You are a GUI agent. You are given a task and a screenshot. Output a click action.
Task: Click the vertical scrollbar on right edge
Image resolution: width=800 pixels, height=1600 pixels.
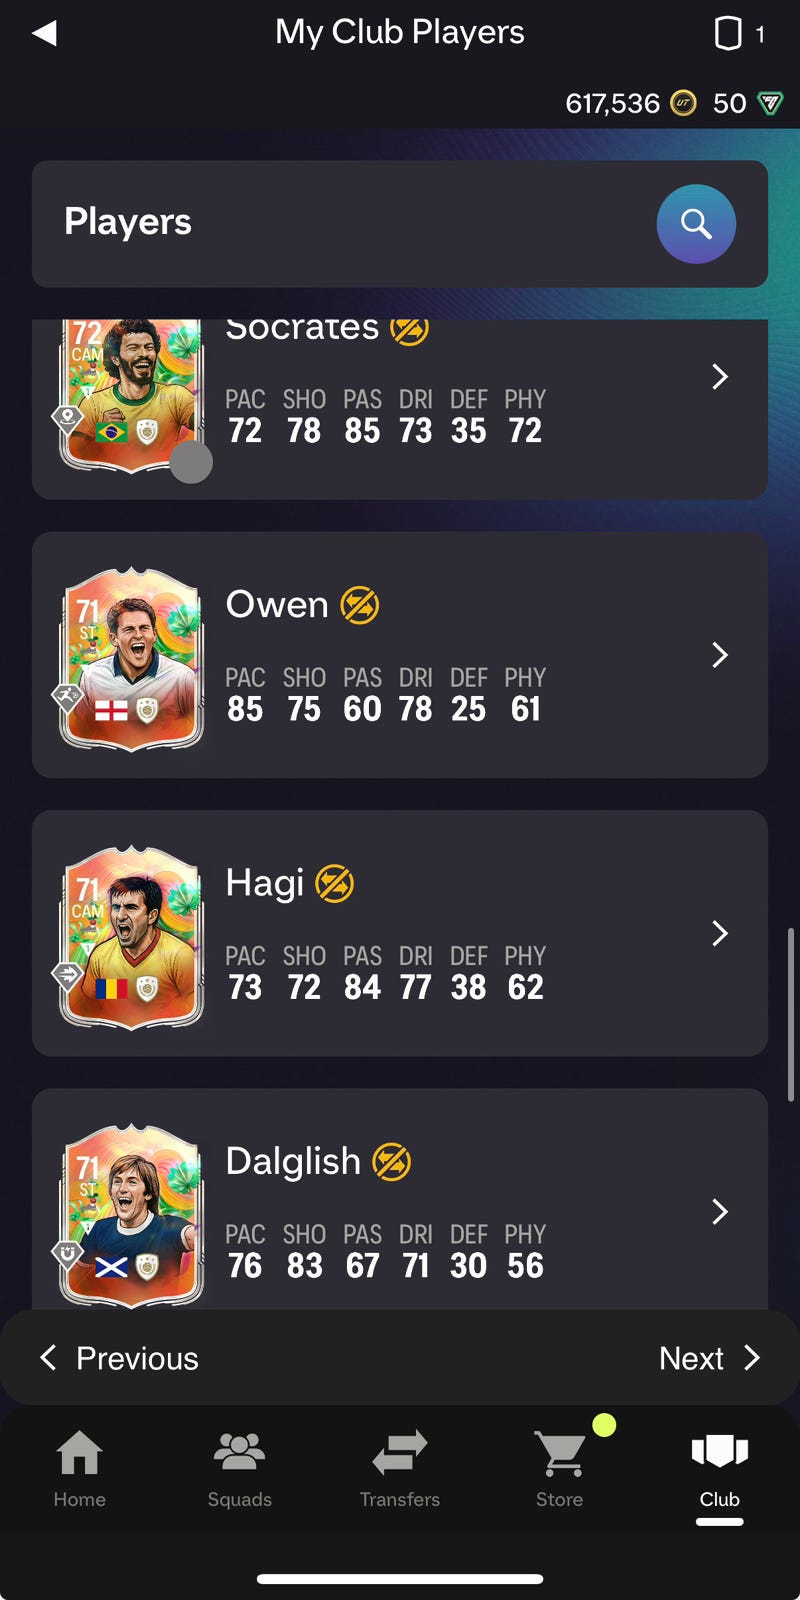click(791, 1015)
